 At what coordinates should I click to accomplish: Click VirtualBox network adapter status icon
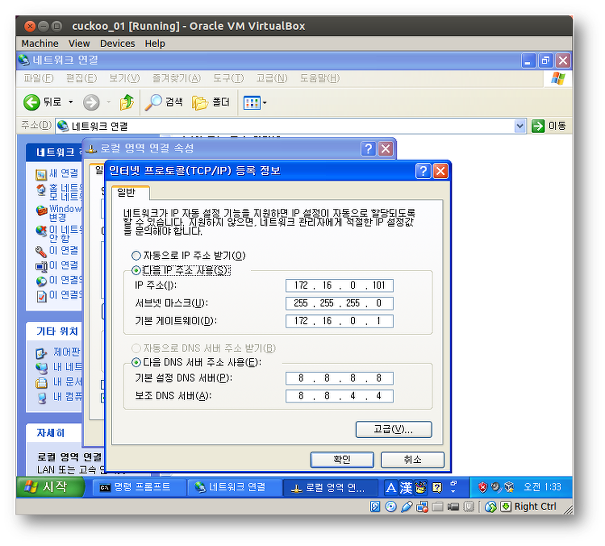[422, 507]
